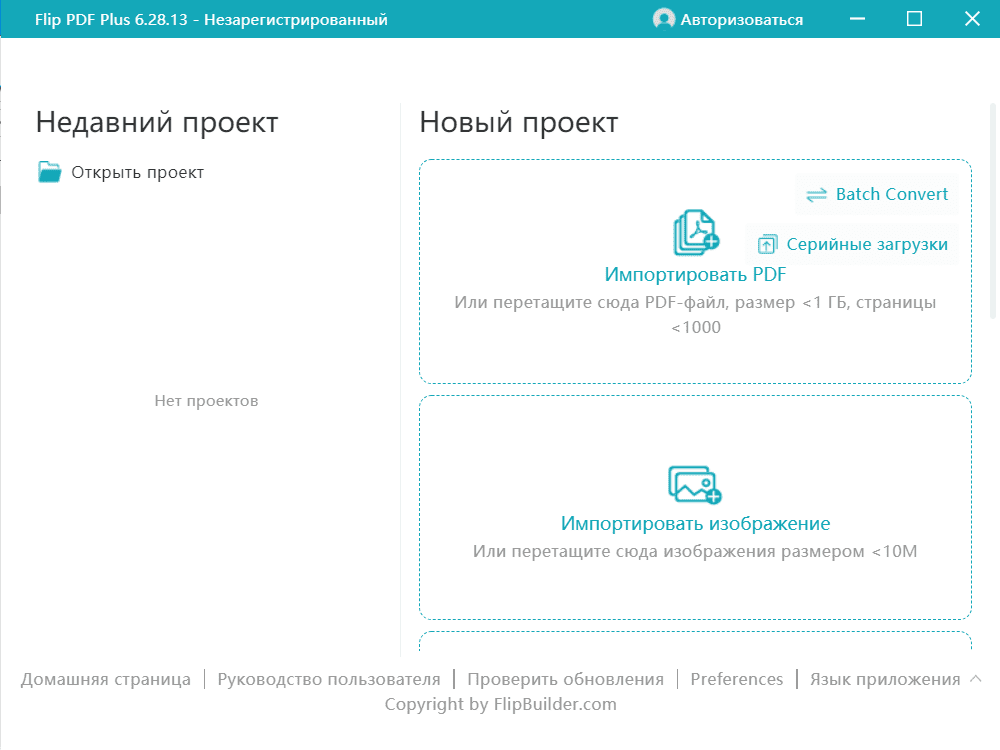Click the Batch Convert arrows icon
Screen dimensions: 1000x750
click(x=816, y=195)
